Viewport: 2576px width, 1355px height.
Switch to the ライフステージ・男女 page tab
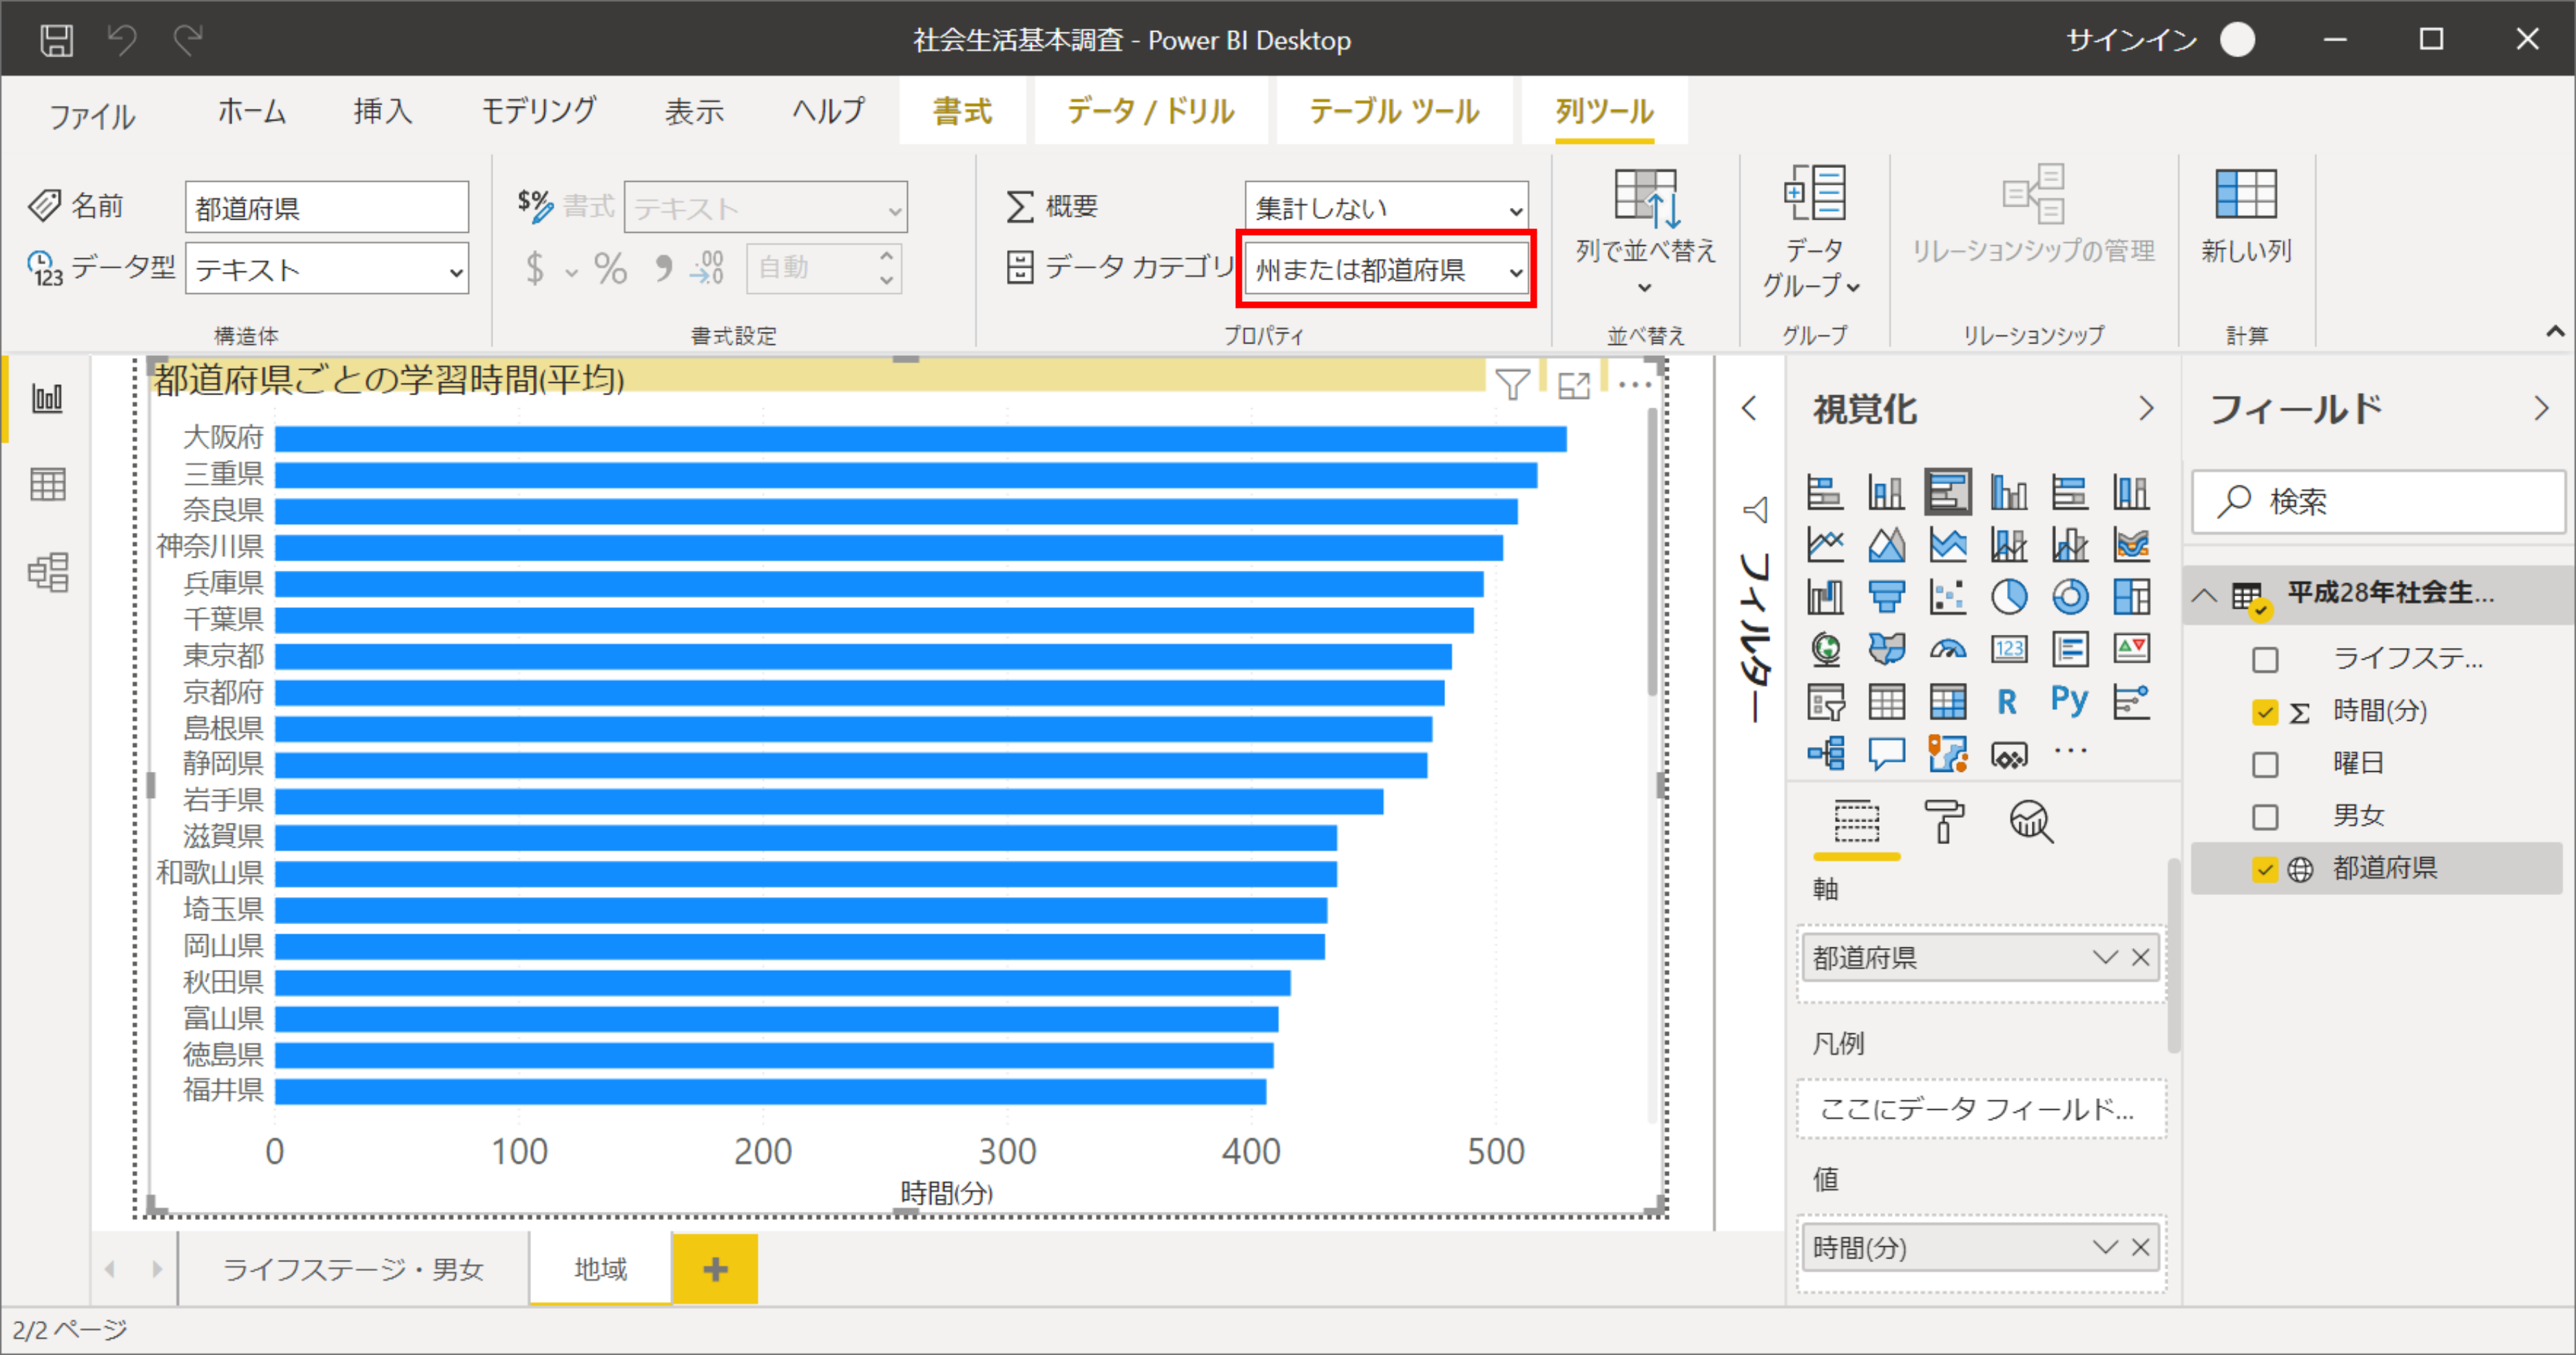(x=353, y=1269)
